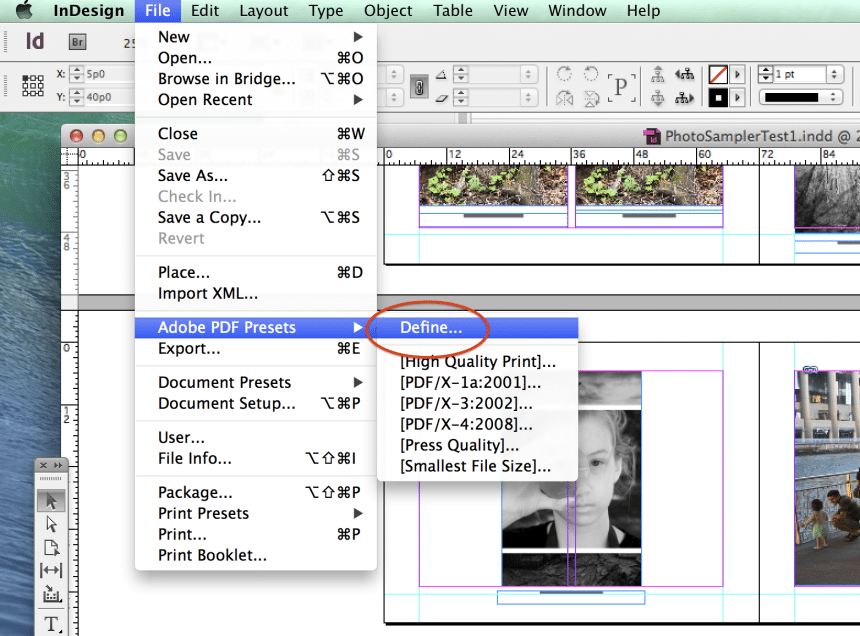Expand the New submenu

tap(256, 37)
